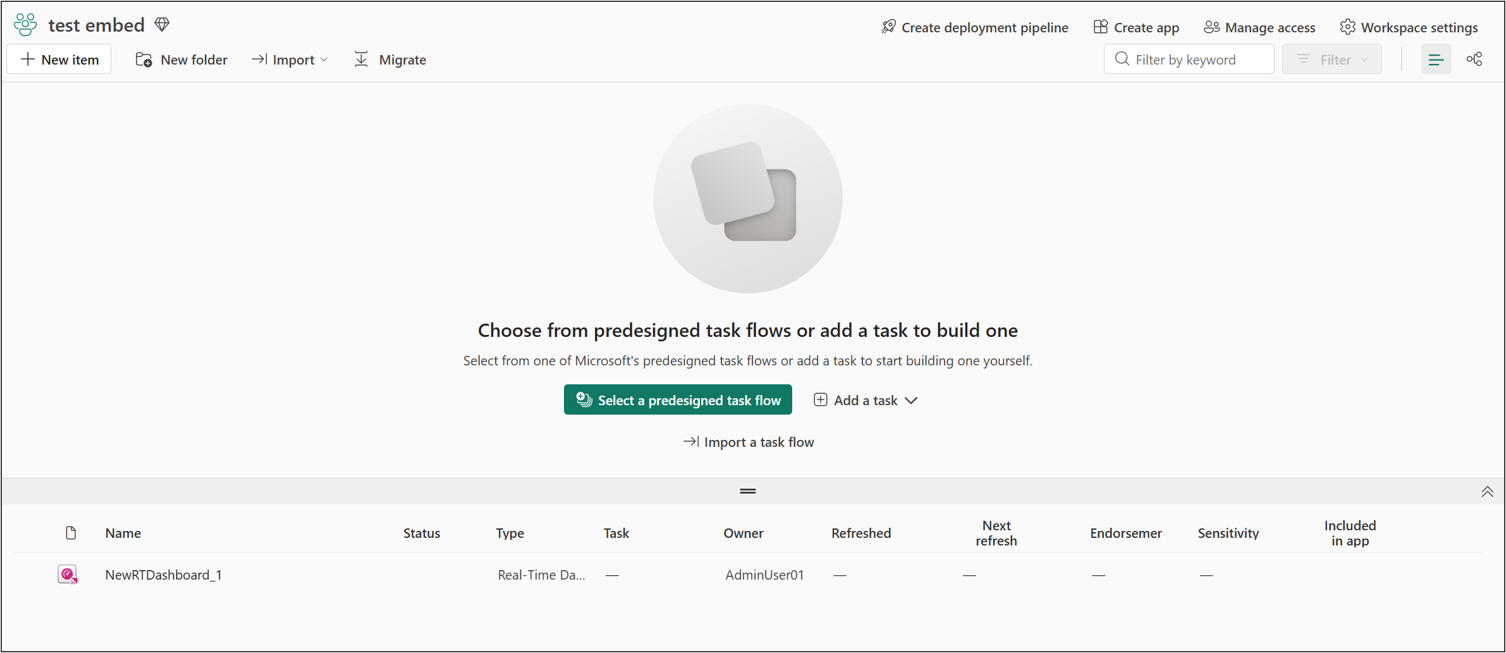
Task: Click the New item button
Action: click(x=60, y=59)
